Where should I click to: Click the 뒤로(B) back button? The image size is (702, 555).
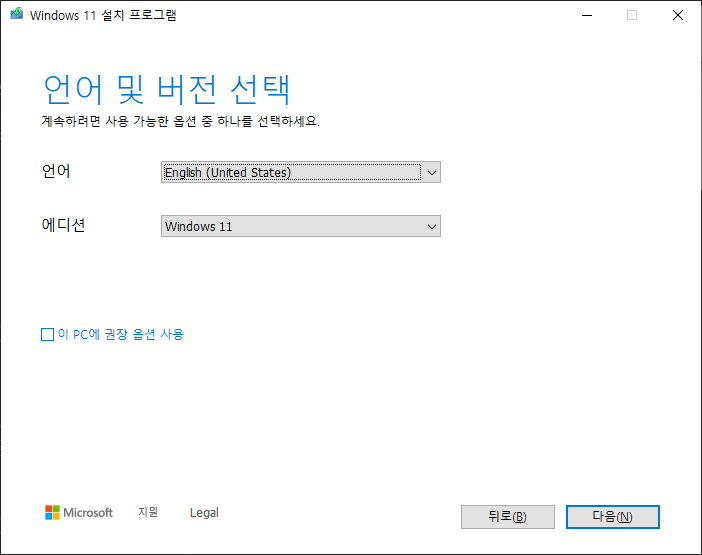[508, 517]
